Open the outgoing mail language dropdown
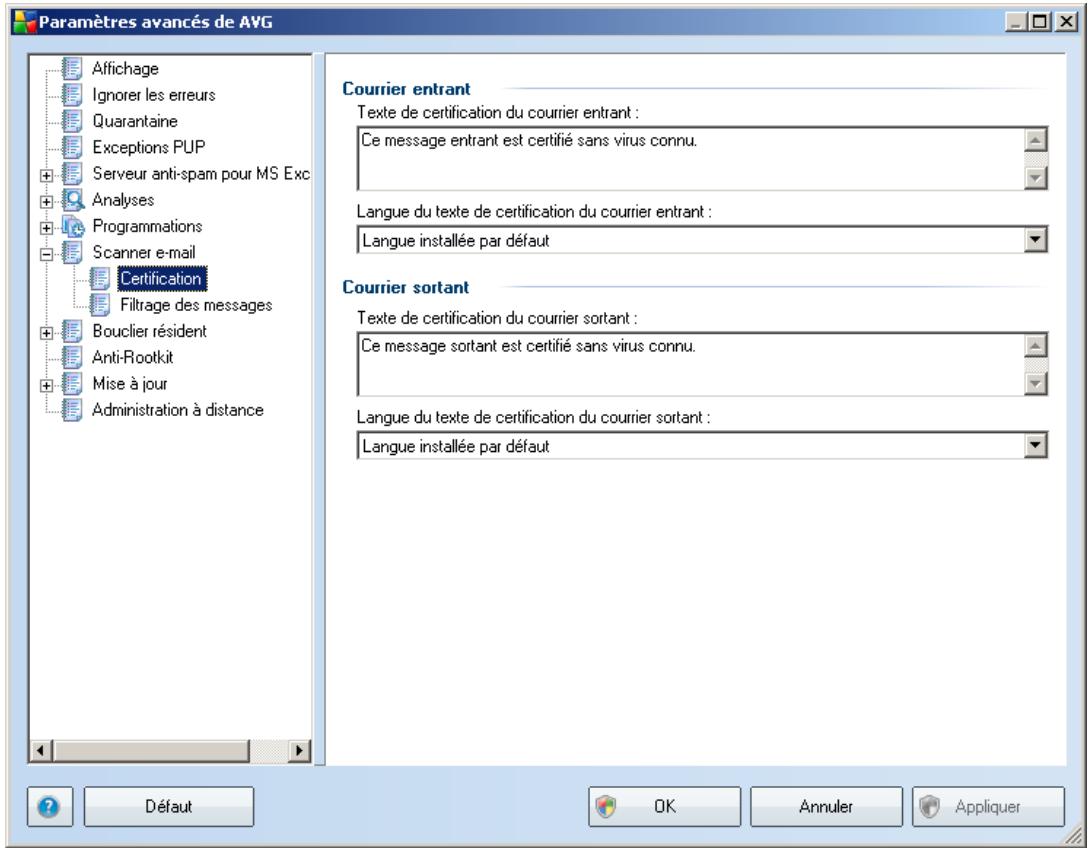The image size is (1090, 848). tap(1035, 446)
